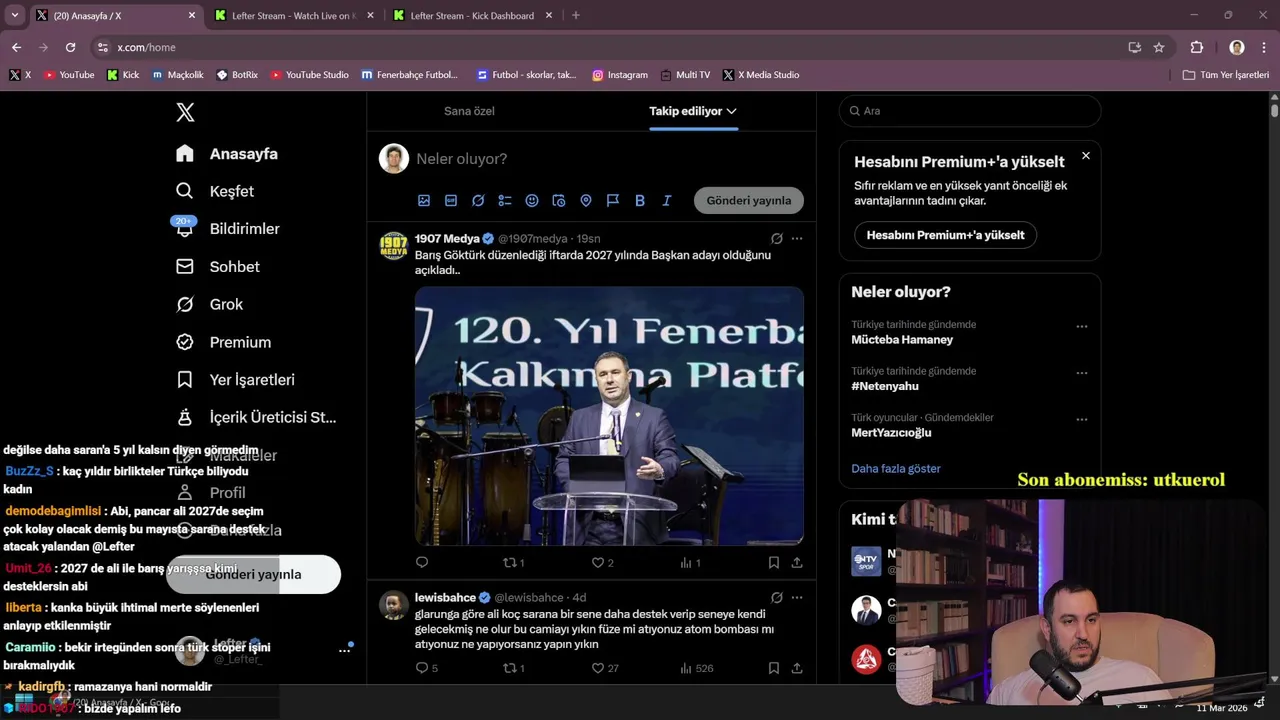Click the X logo in sidebar
Image resolution: width=1280 pixels, height=720 pixels.
point(185,112)
